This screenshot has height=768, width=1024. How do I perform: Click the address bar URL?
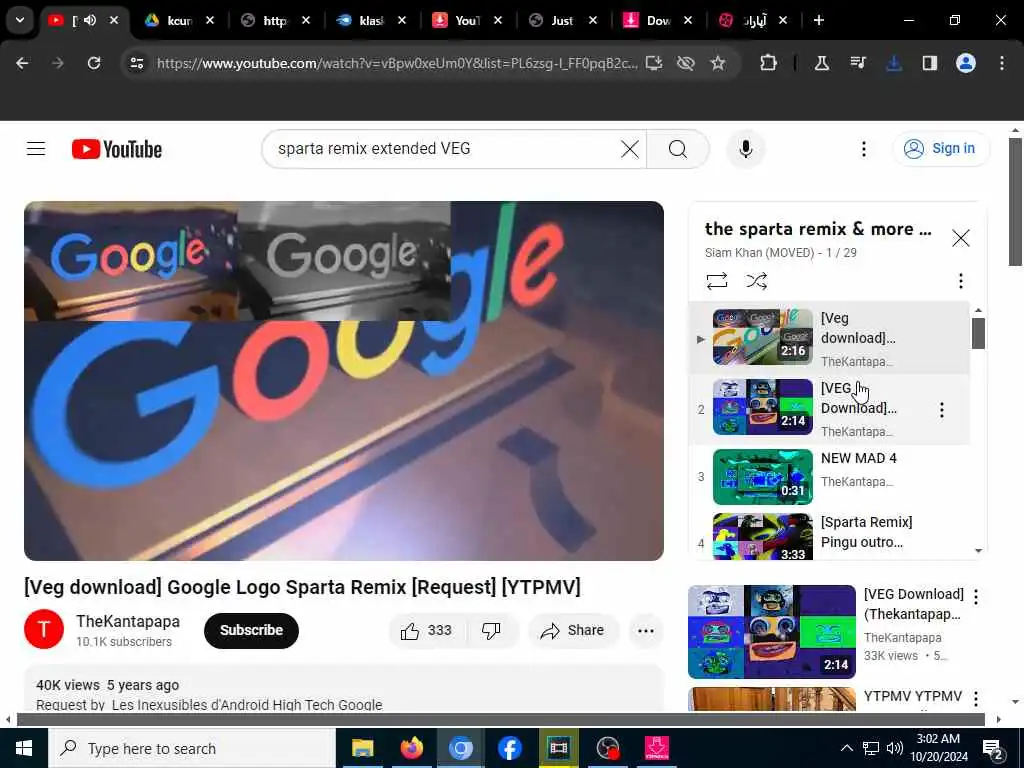tap(396, 63)
